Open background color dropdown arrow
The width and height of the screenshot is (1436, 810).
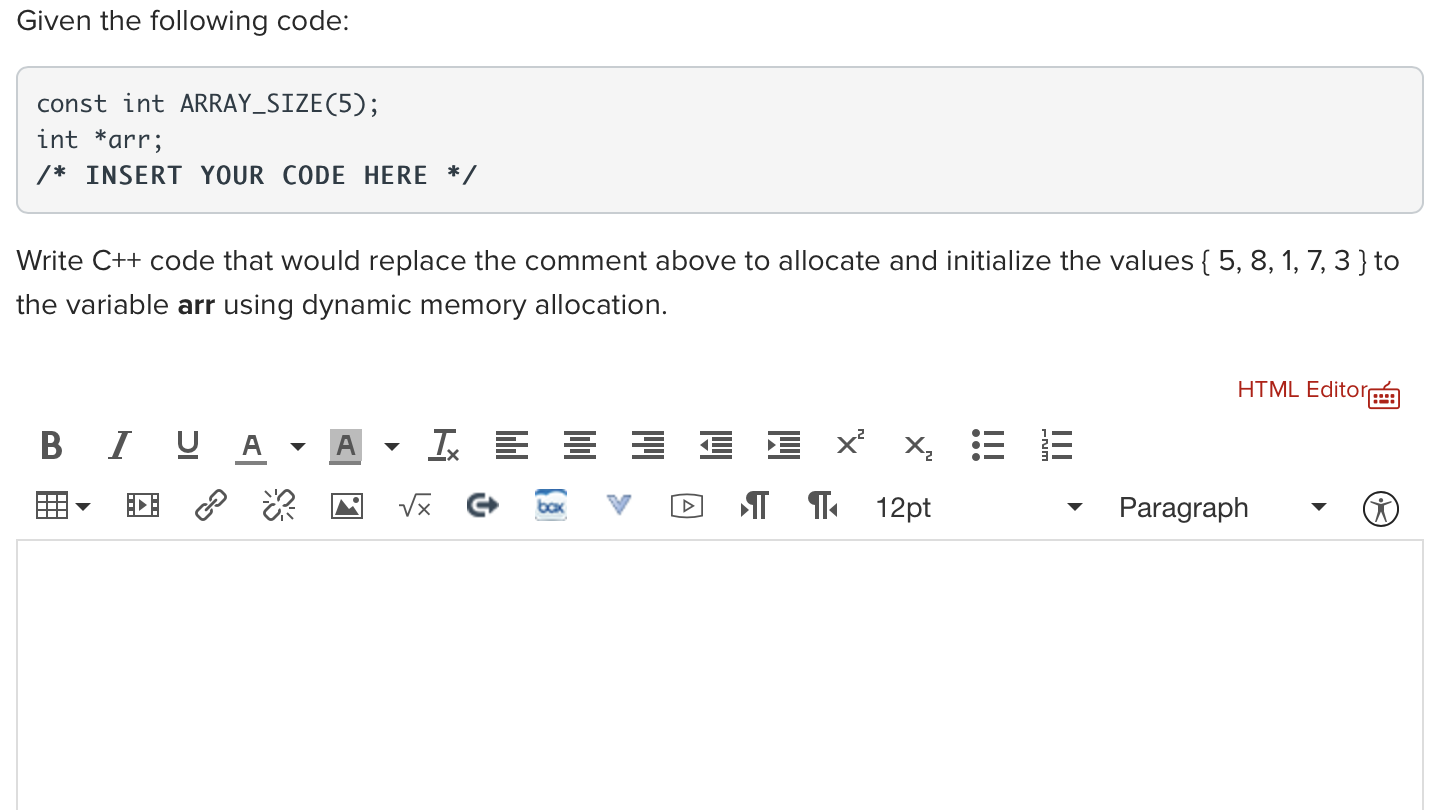391,446
